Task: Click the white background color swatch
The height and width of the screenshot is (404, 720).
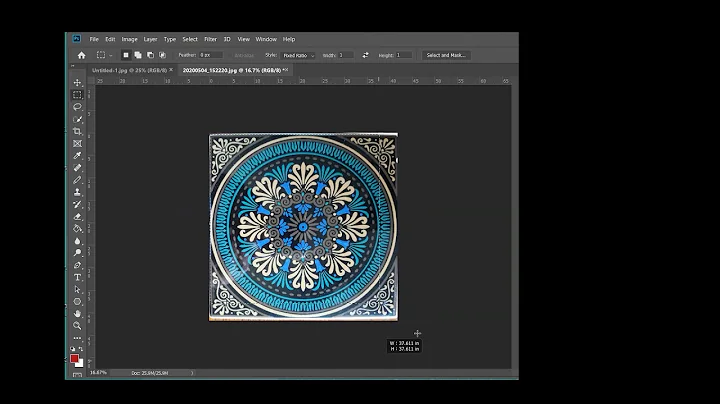Action: [x=81, y=364]
